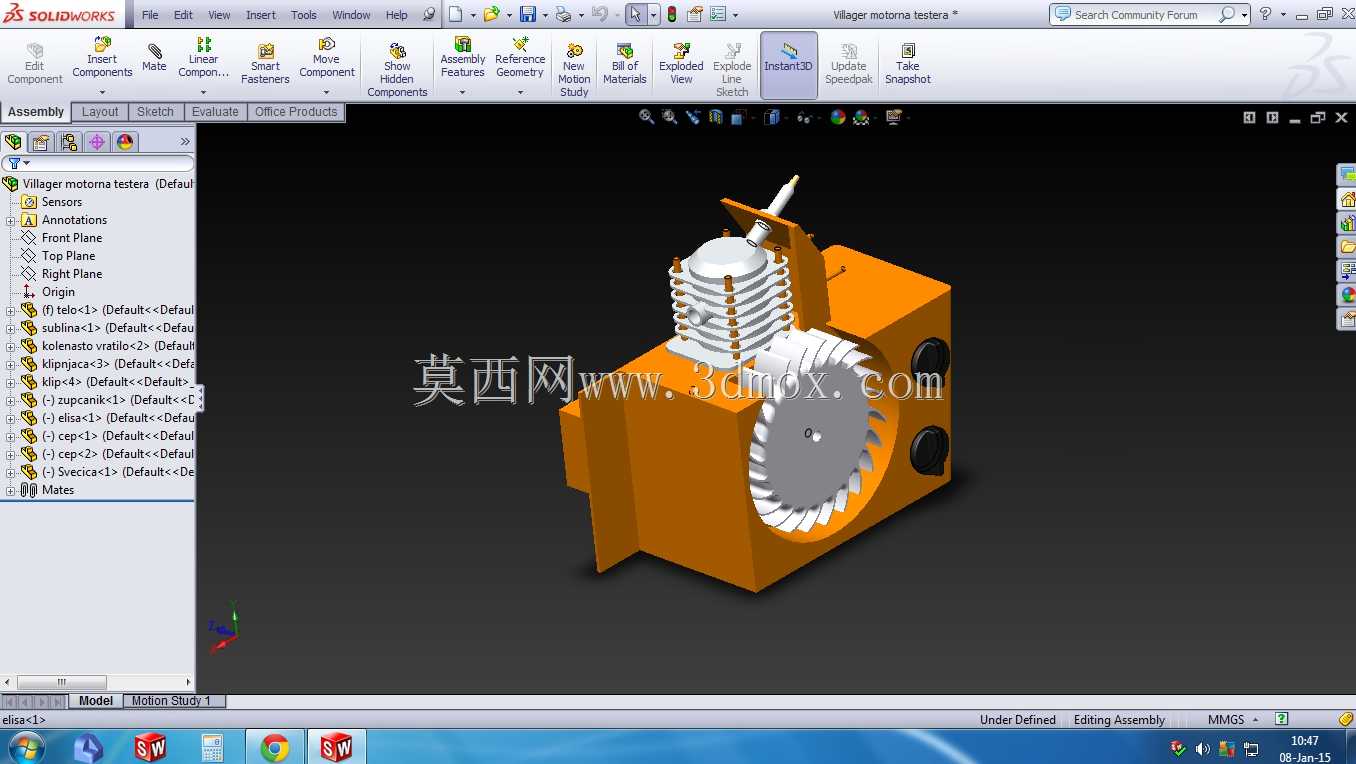Start a New Motion Study

[x=574, y=70]
